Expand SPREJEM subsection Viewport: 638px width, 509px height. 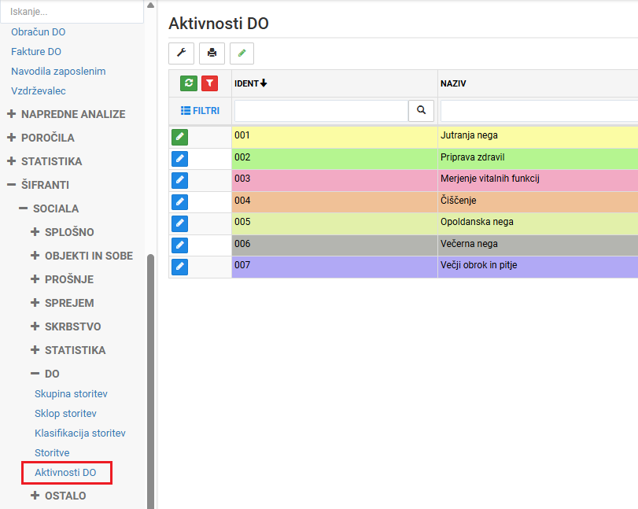point(62,303)
